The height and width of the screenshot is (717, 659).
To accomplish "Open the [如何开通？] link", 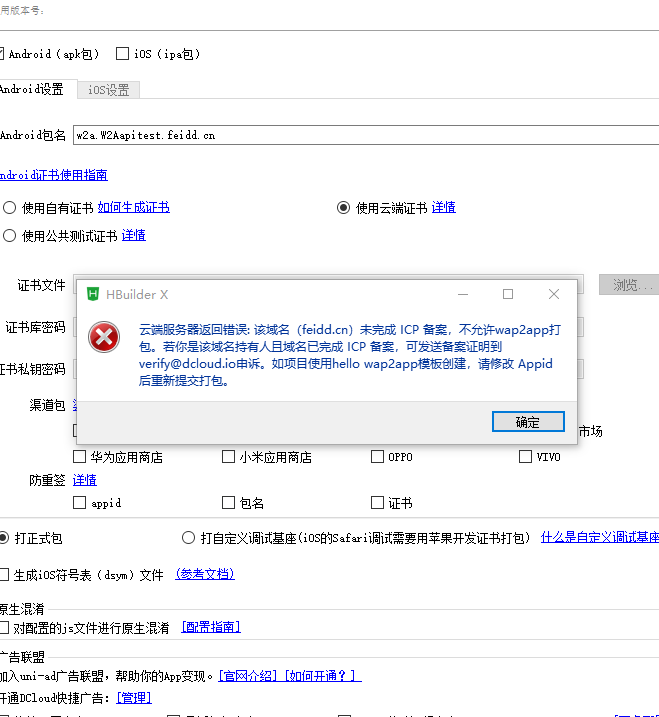I will point(323,676).
